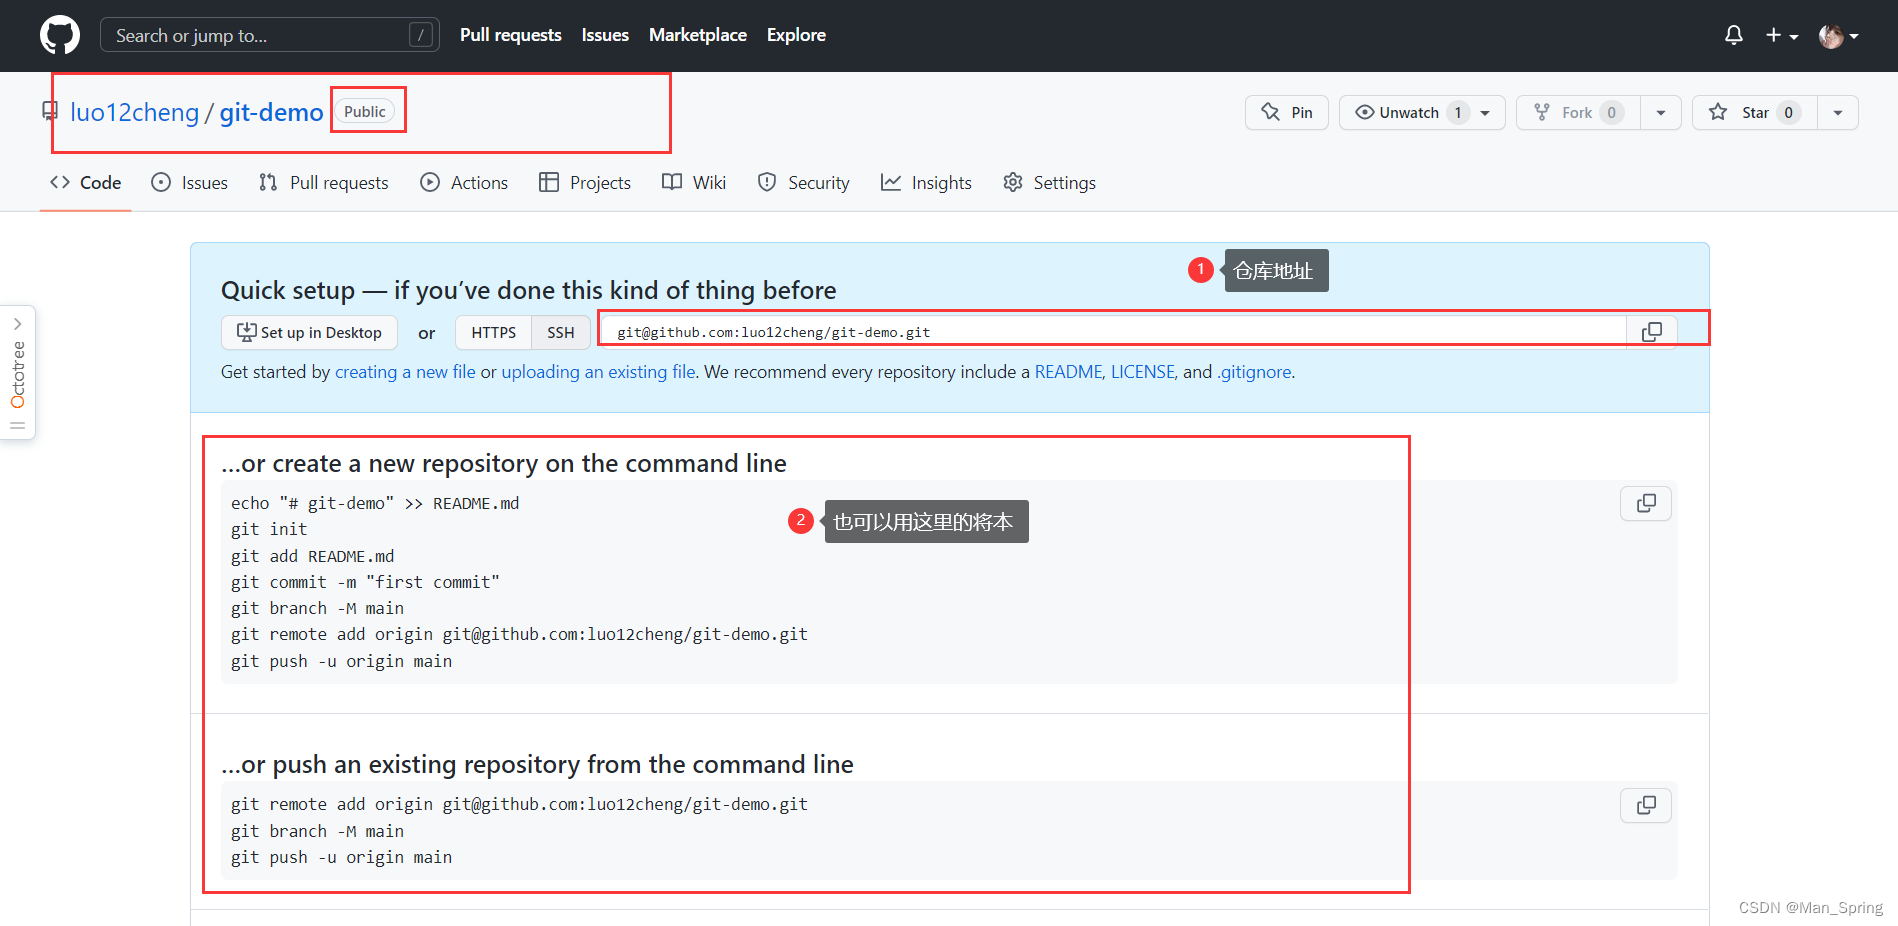Click '...or create a new repository' heading

click(504, 463)
